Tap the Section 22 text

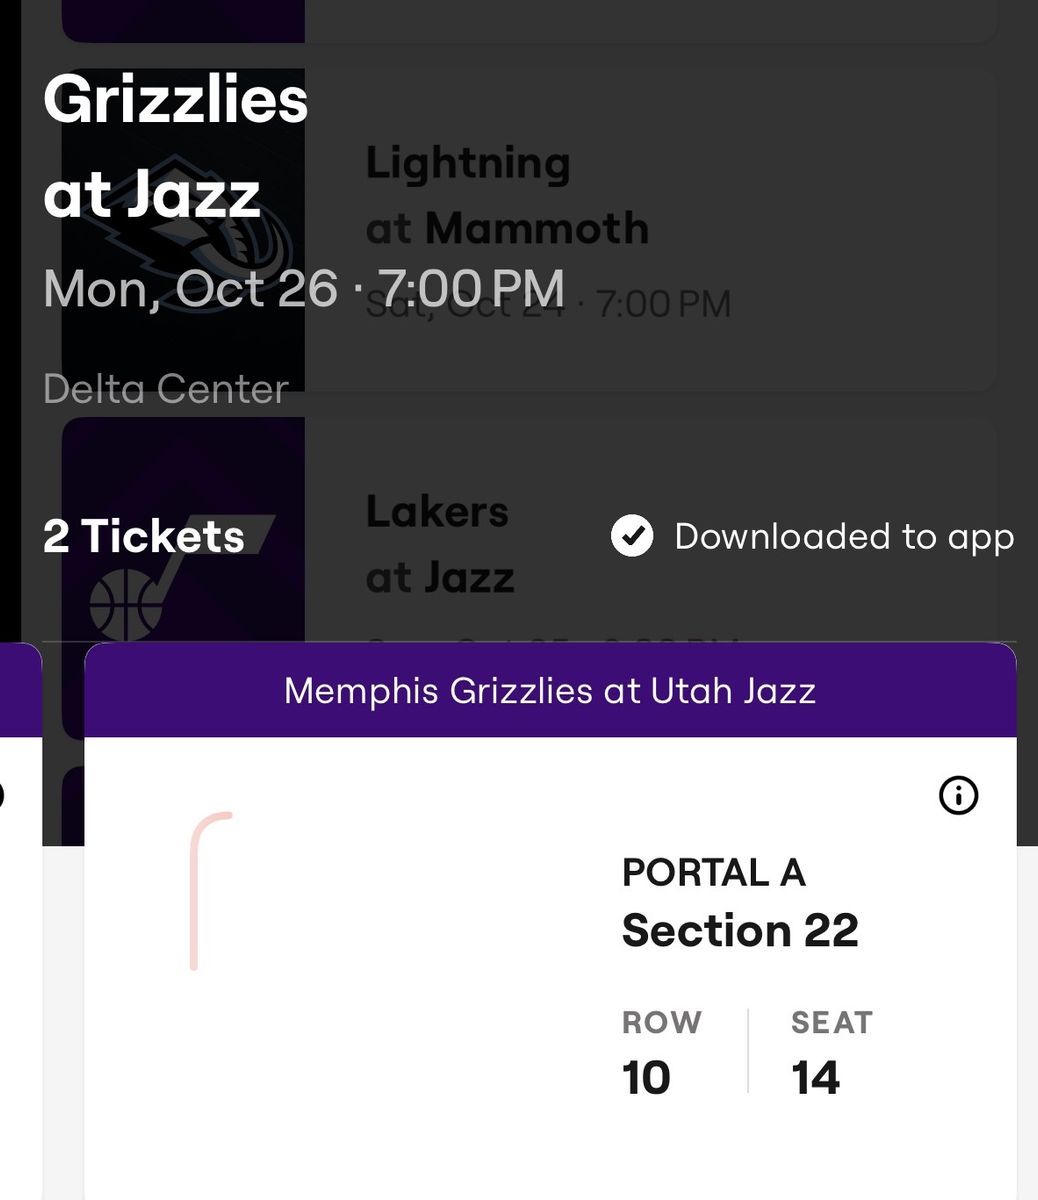coord(740,930)
